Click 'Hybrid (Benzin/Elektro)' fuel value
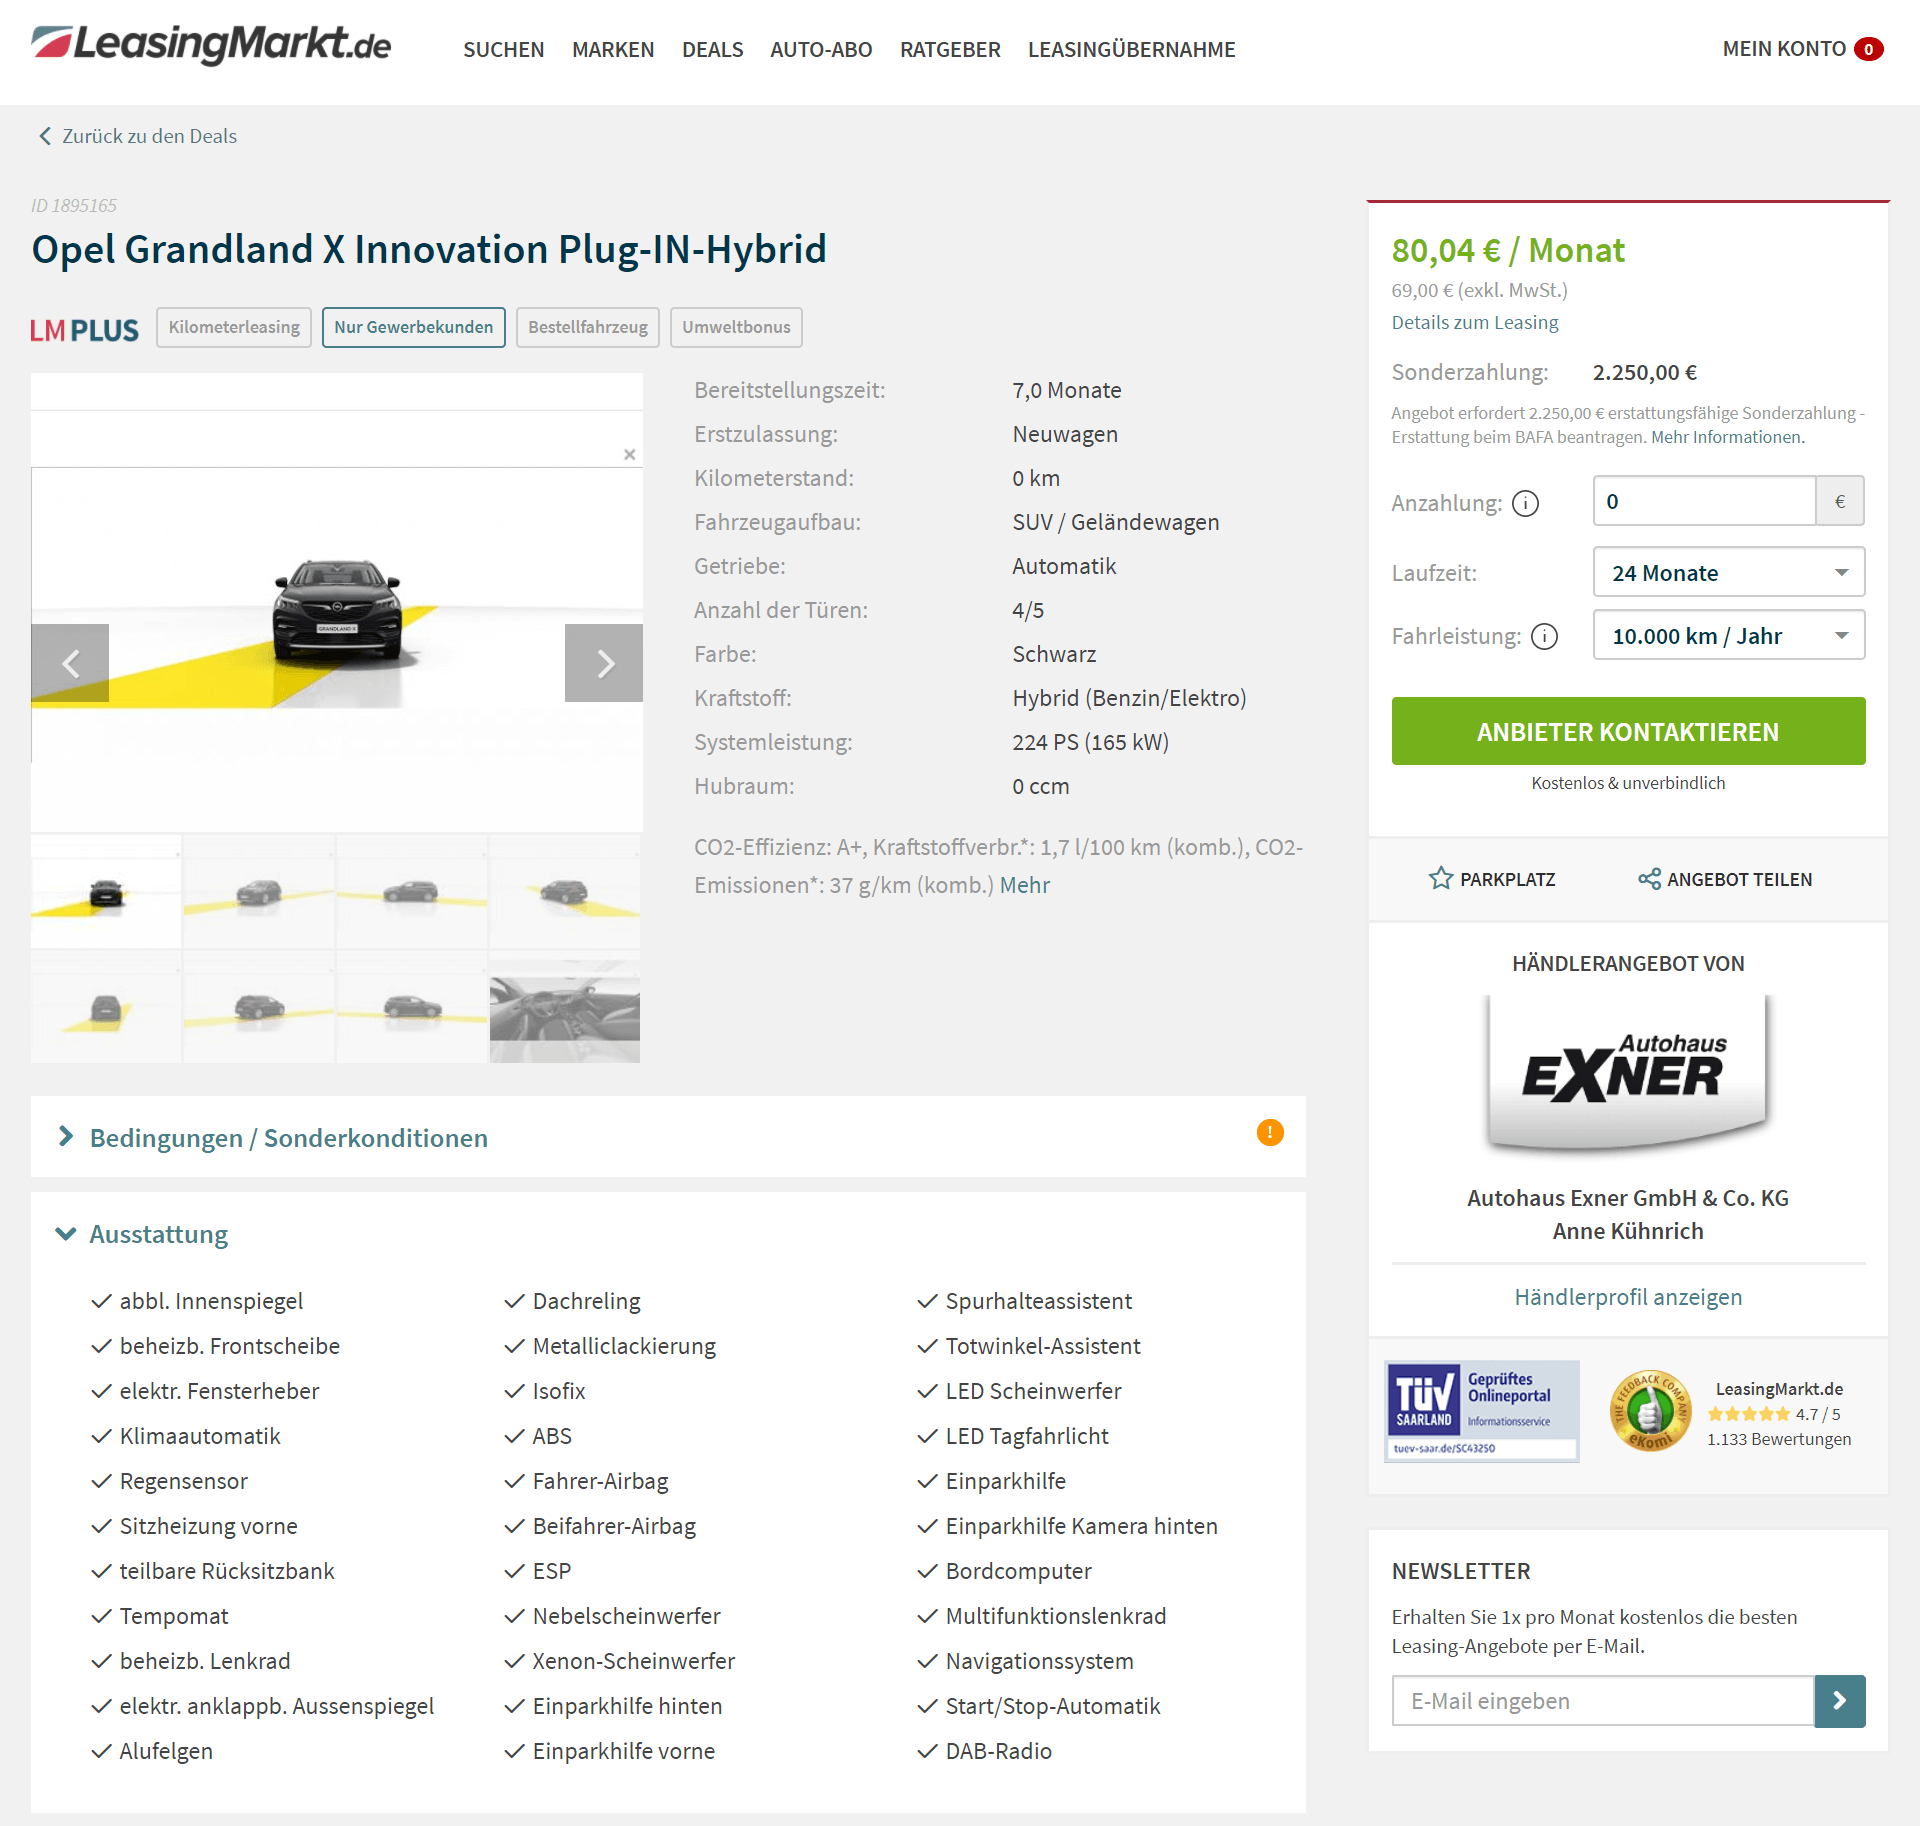 pyautogui.click(x=1129, y=698)
